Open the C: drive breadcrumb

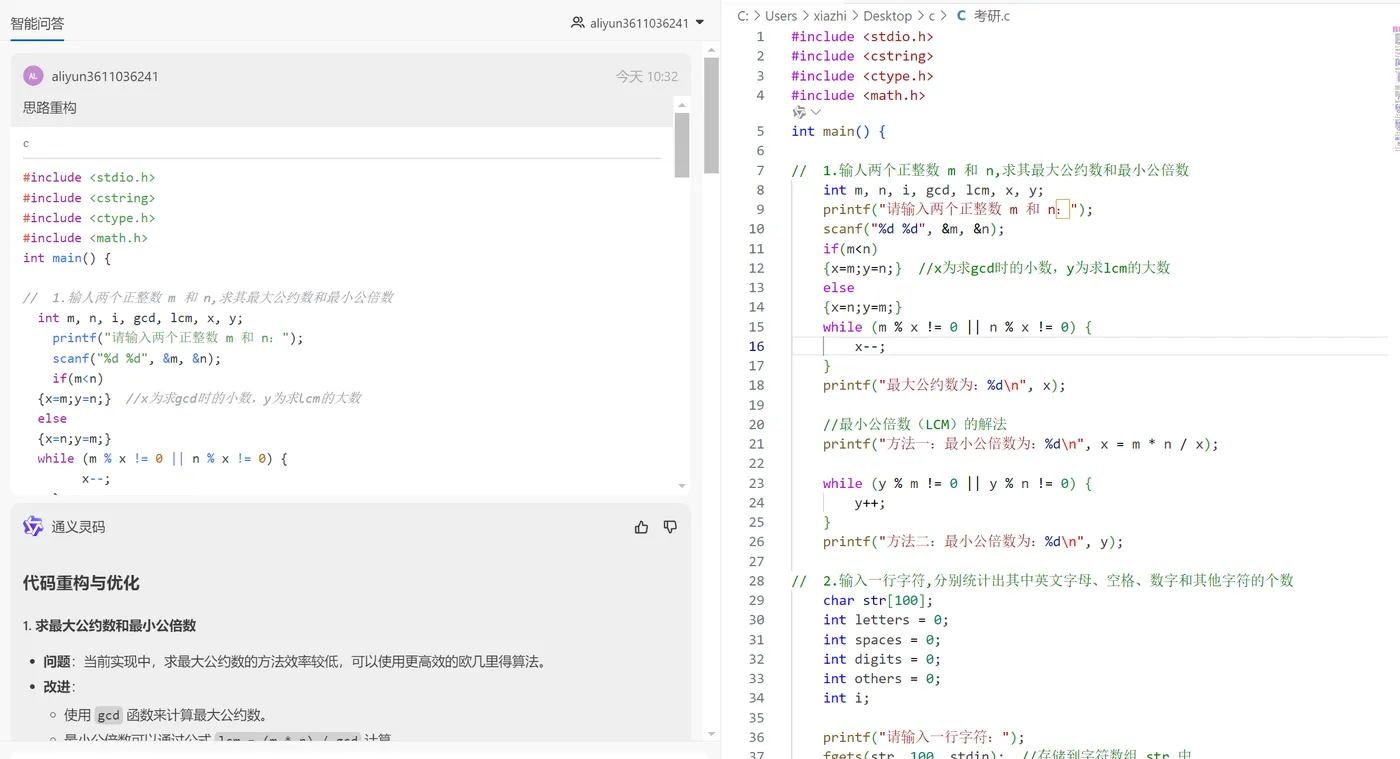coord(743,16)
